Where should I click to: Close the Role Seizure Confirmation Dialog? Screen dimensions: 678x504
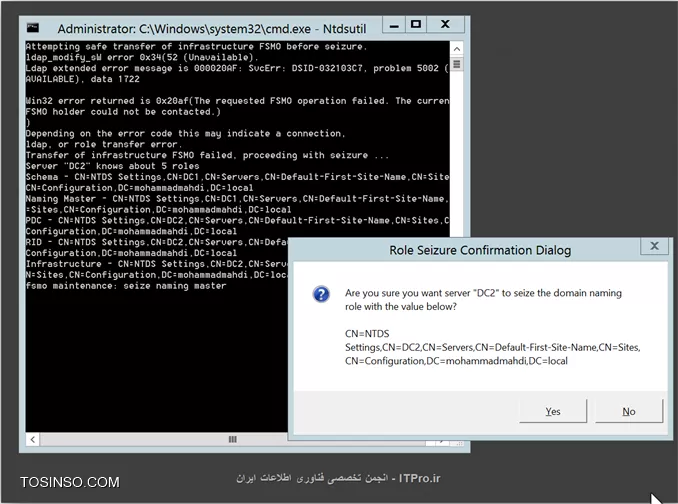tap(655, 246)
